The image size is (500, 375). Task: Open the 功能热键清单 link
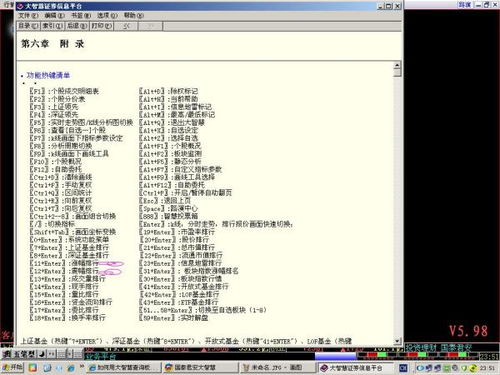(x=48, y=75)
